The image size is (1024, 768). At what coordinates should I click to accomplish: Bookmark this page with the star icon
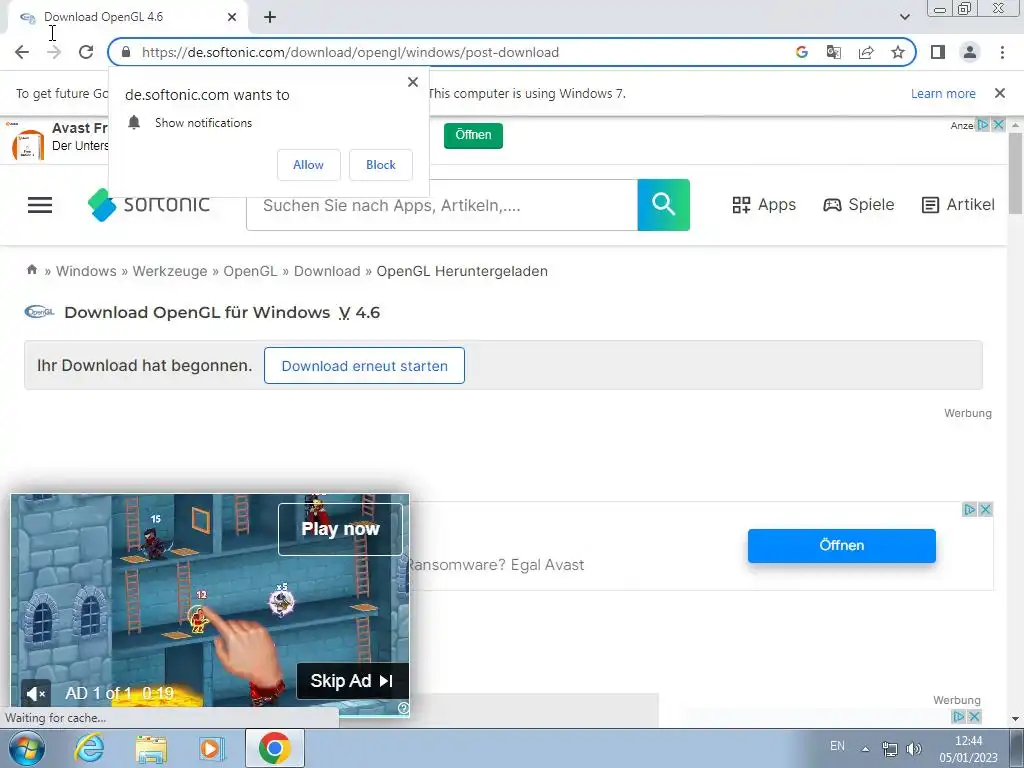898,52
